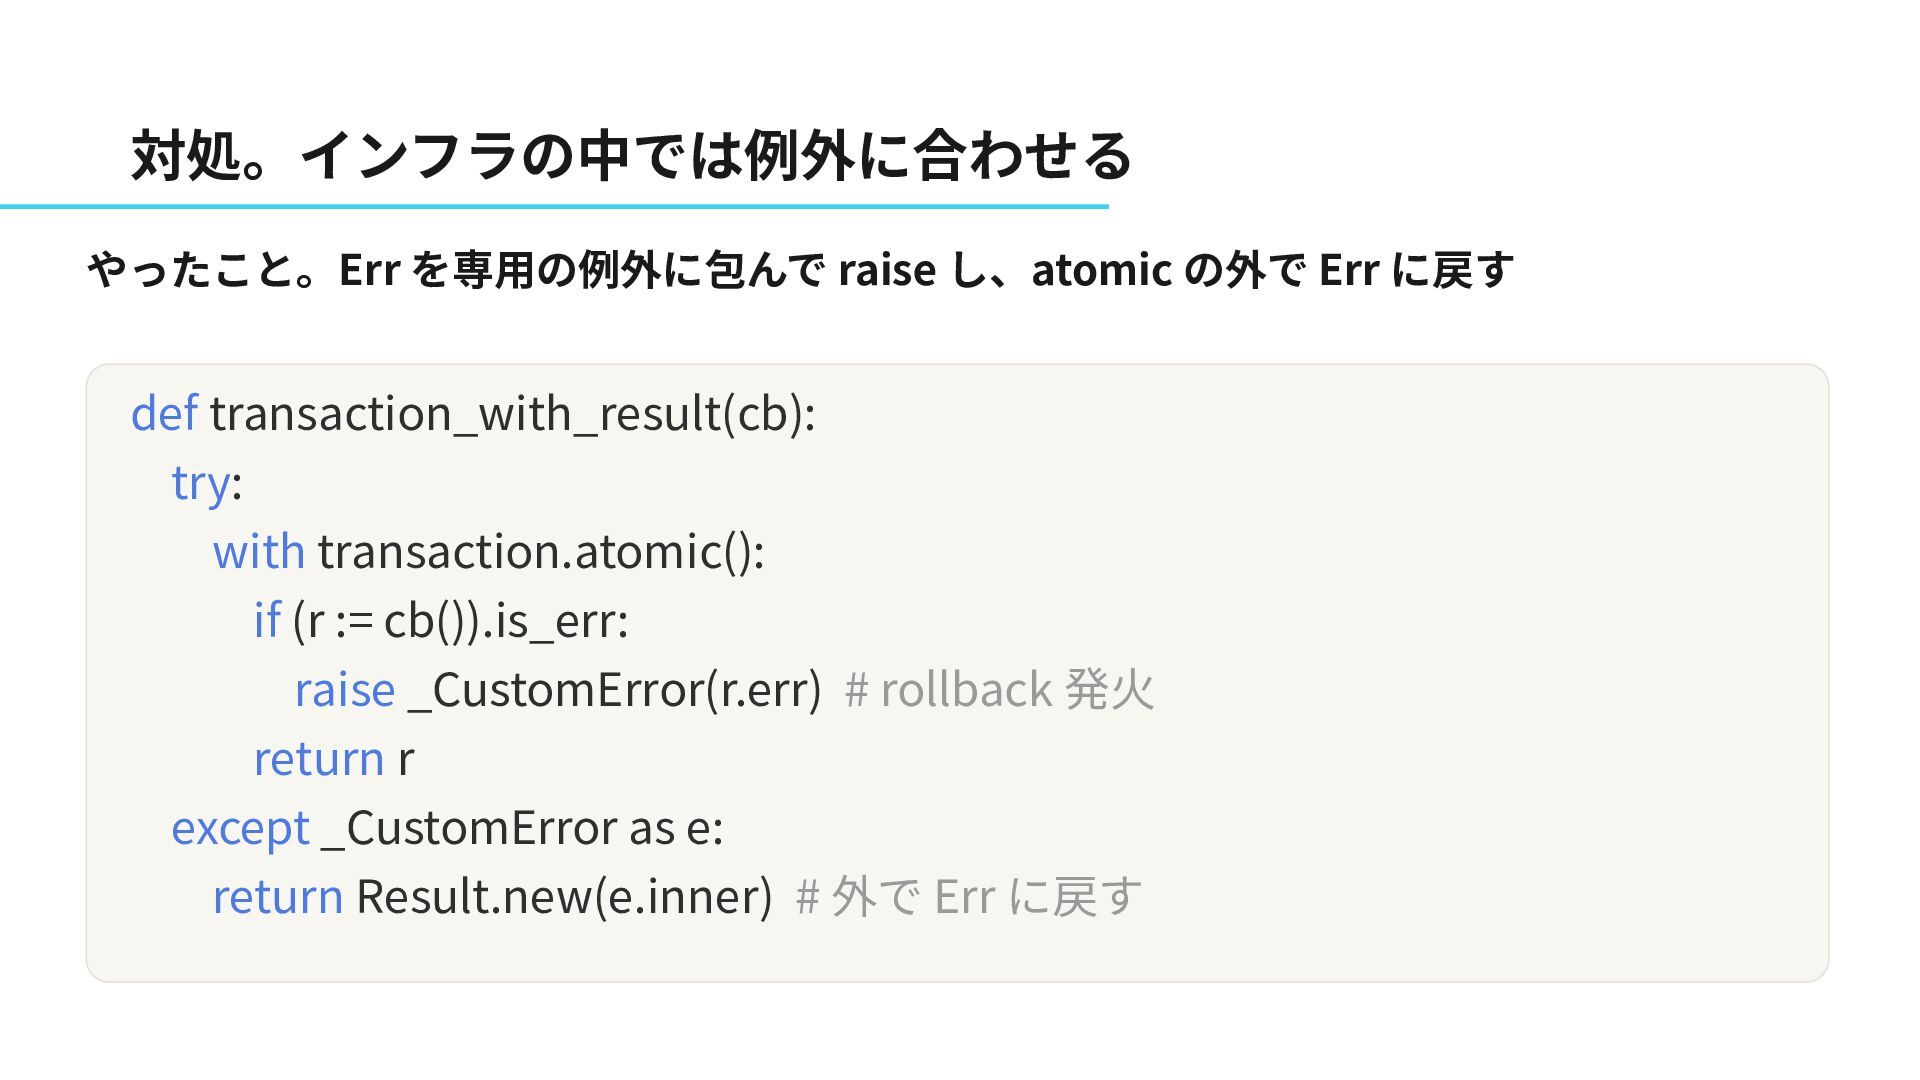Click the def keyword in the code

point(164,413)
